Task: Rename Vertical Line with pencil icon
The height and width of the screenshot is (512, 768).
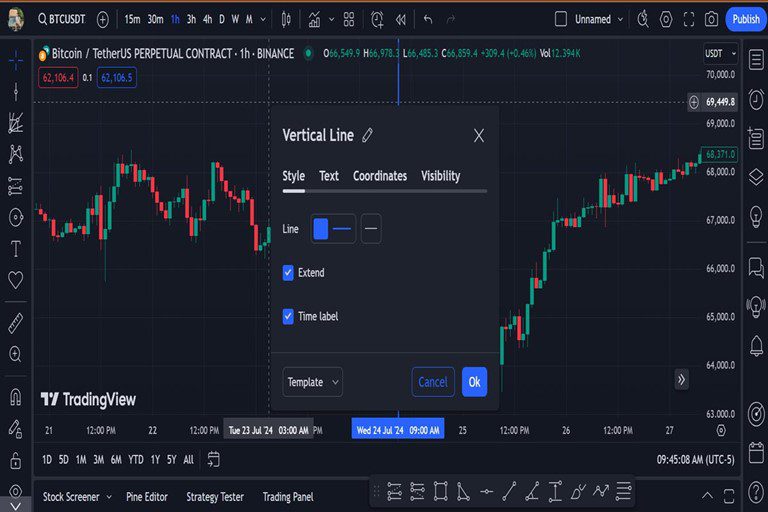Action: point(367,135)
